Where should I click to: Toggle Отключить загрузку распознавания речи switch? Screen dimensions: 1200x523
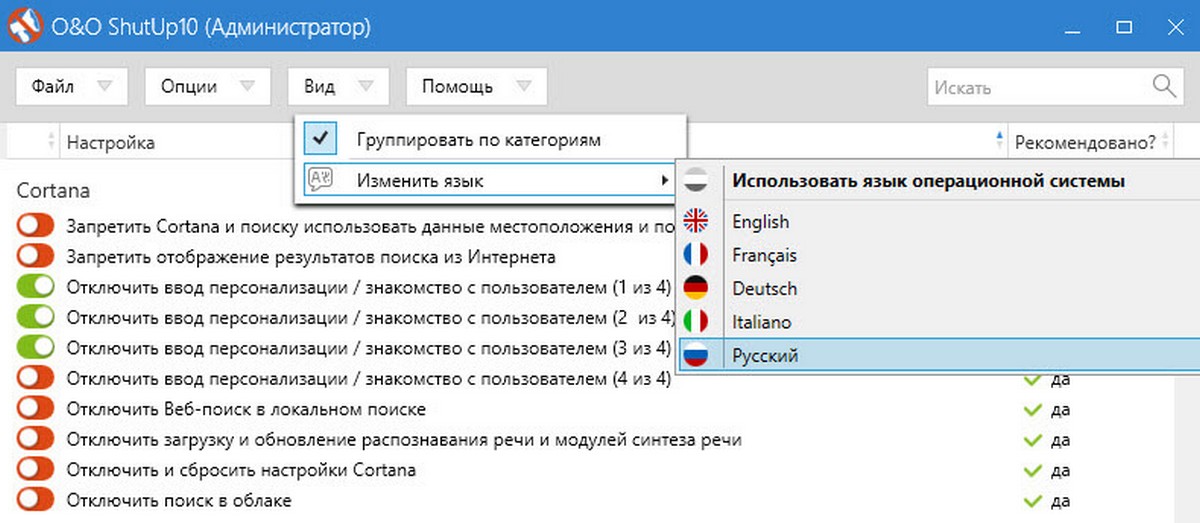(35, 439)
